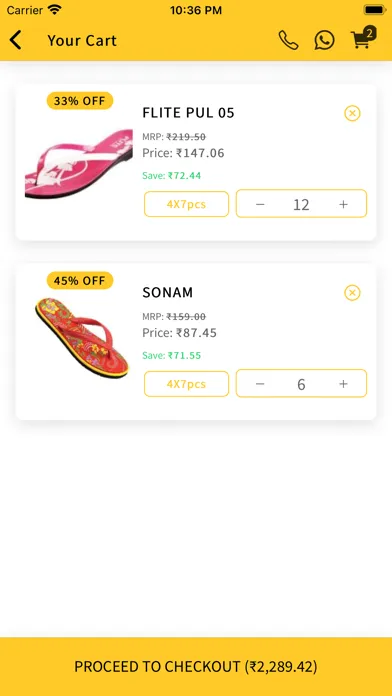This screenshot has width=392, height=696.
Task: Select 4X7pcs size for FLITE PUL 05
Action: (x=186, y=204)
